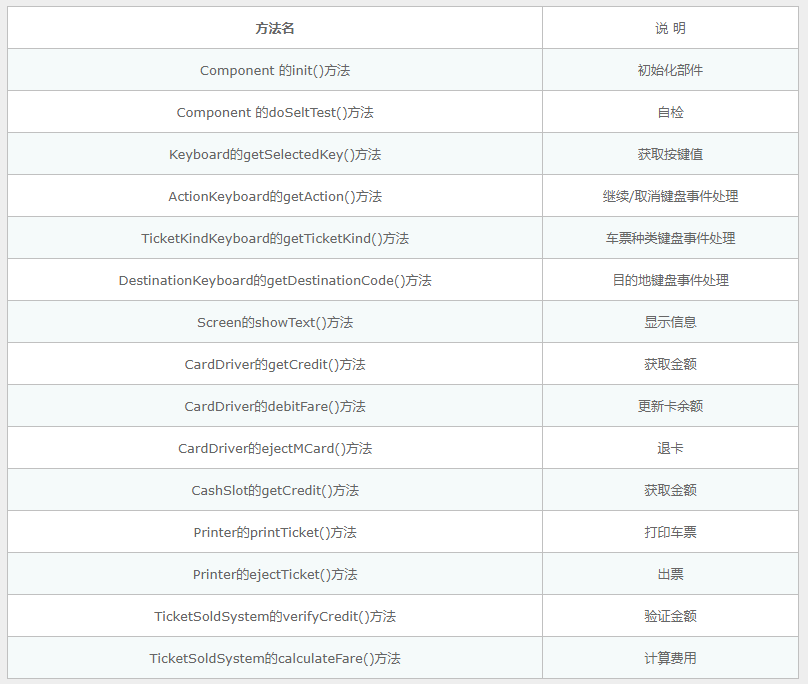Select the cell '验证金额'
Screen dimensions: 808x684
point(670,616)
